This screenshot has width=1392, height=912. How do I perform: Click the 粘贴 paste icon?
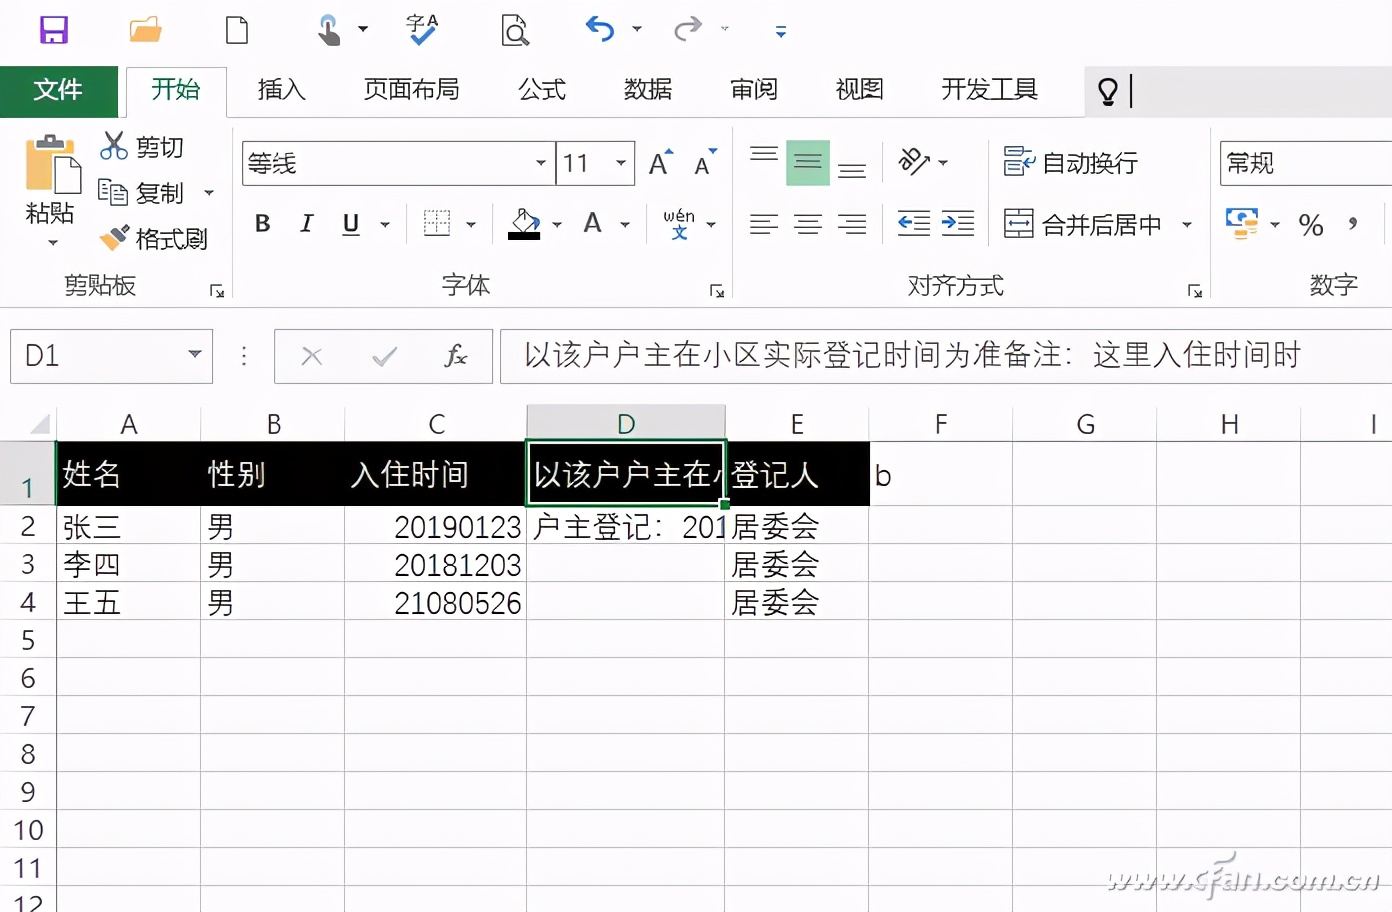click(52, 163)
